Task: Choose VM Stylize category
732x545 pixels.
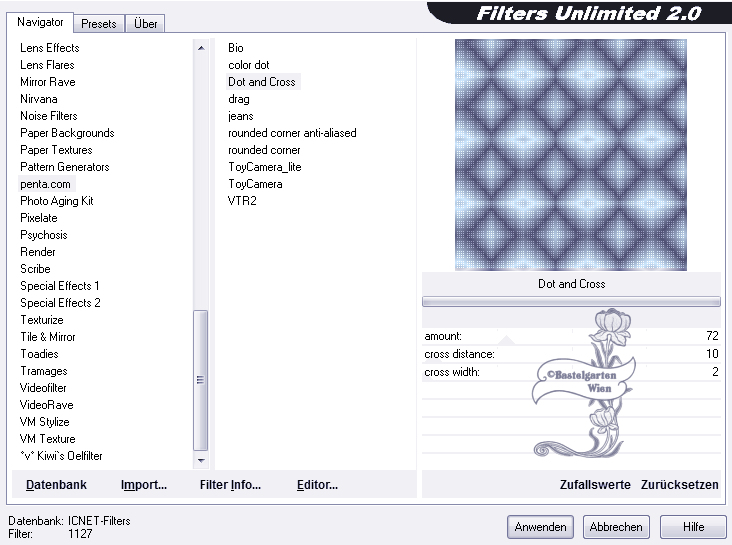Action: click(44, 422)
